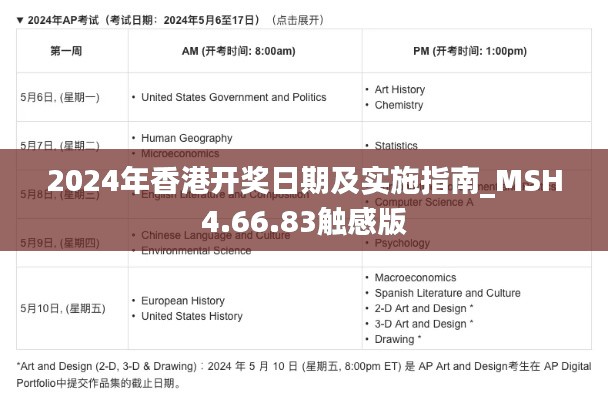Image resolution: width=608 pixels, height=400 pixels.
Task: Click the Portfolio中提交作品集 footnote line
Action: click(x=98, y=384)
